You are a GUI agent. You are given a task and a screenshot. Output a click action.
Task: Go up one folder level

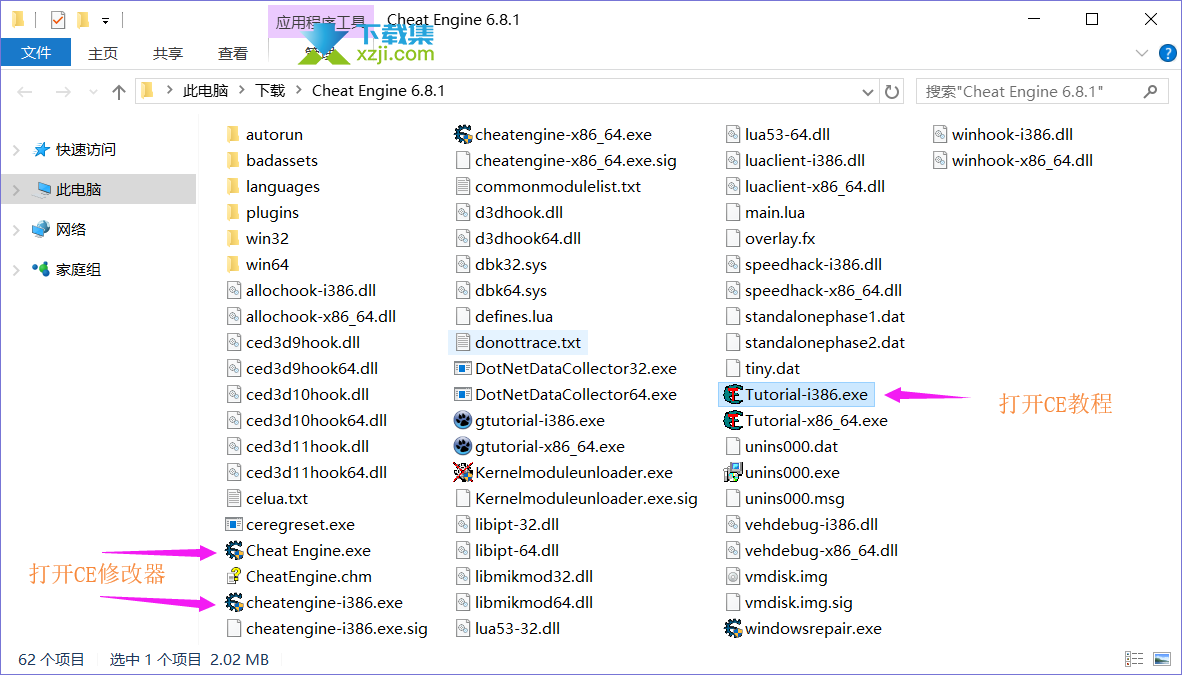pyautogui.click(x=118, y=92)
